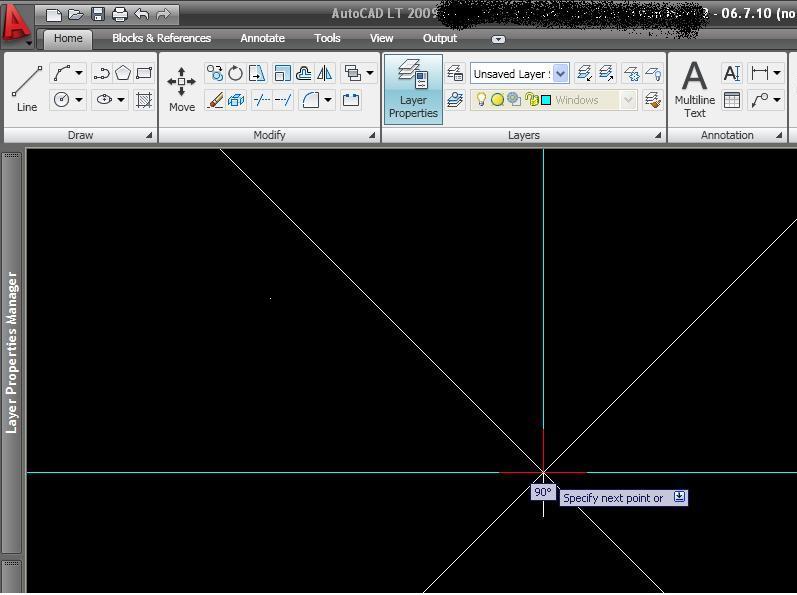Select the Line drawing tool
The width and height of the screenshot is (797, 595).
point(27,87)
